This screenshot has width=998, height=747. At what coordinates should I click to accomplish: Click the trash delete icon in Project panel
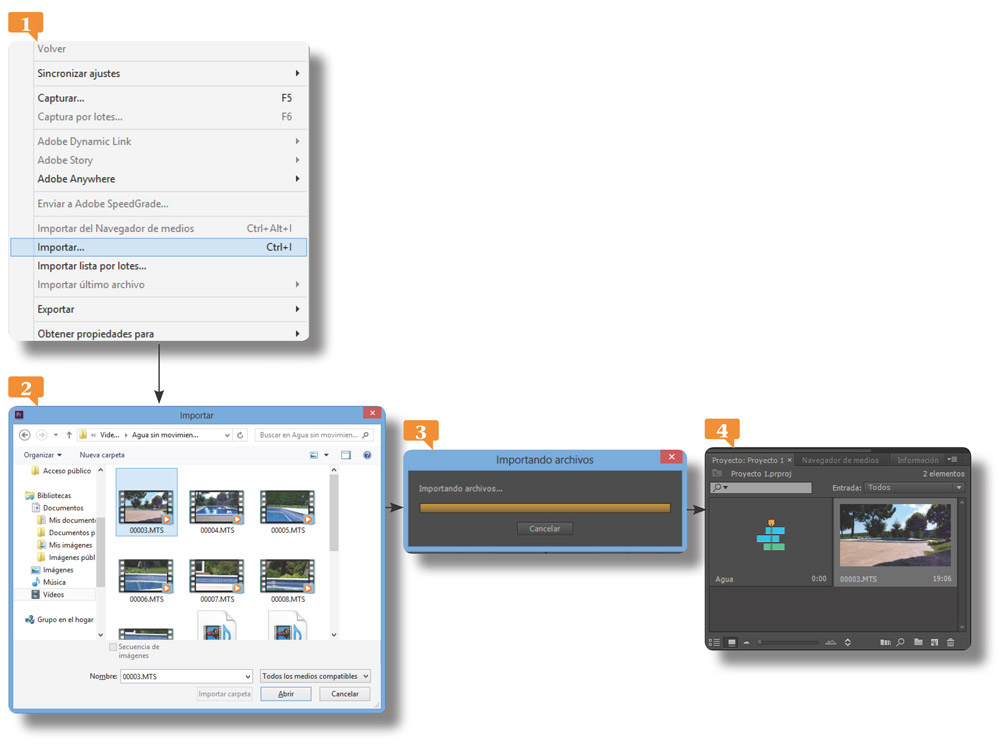tap(950, 642)
